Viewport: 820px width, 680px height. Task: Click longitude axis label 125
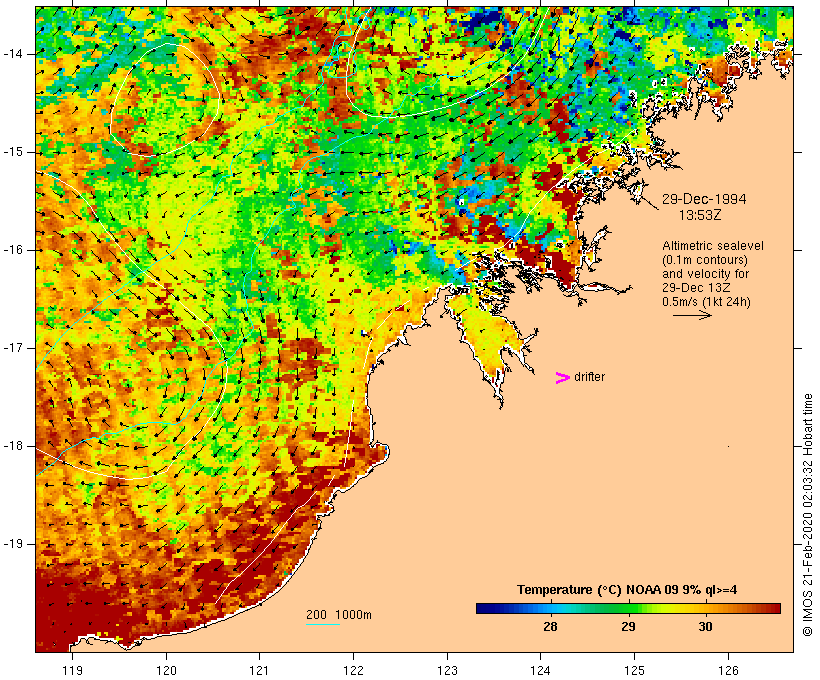(635, 670)
